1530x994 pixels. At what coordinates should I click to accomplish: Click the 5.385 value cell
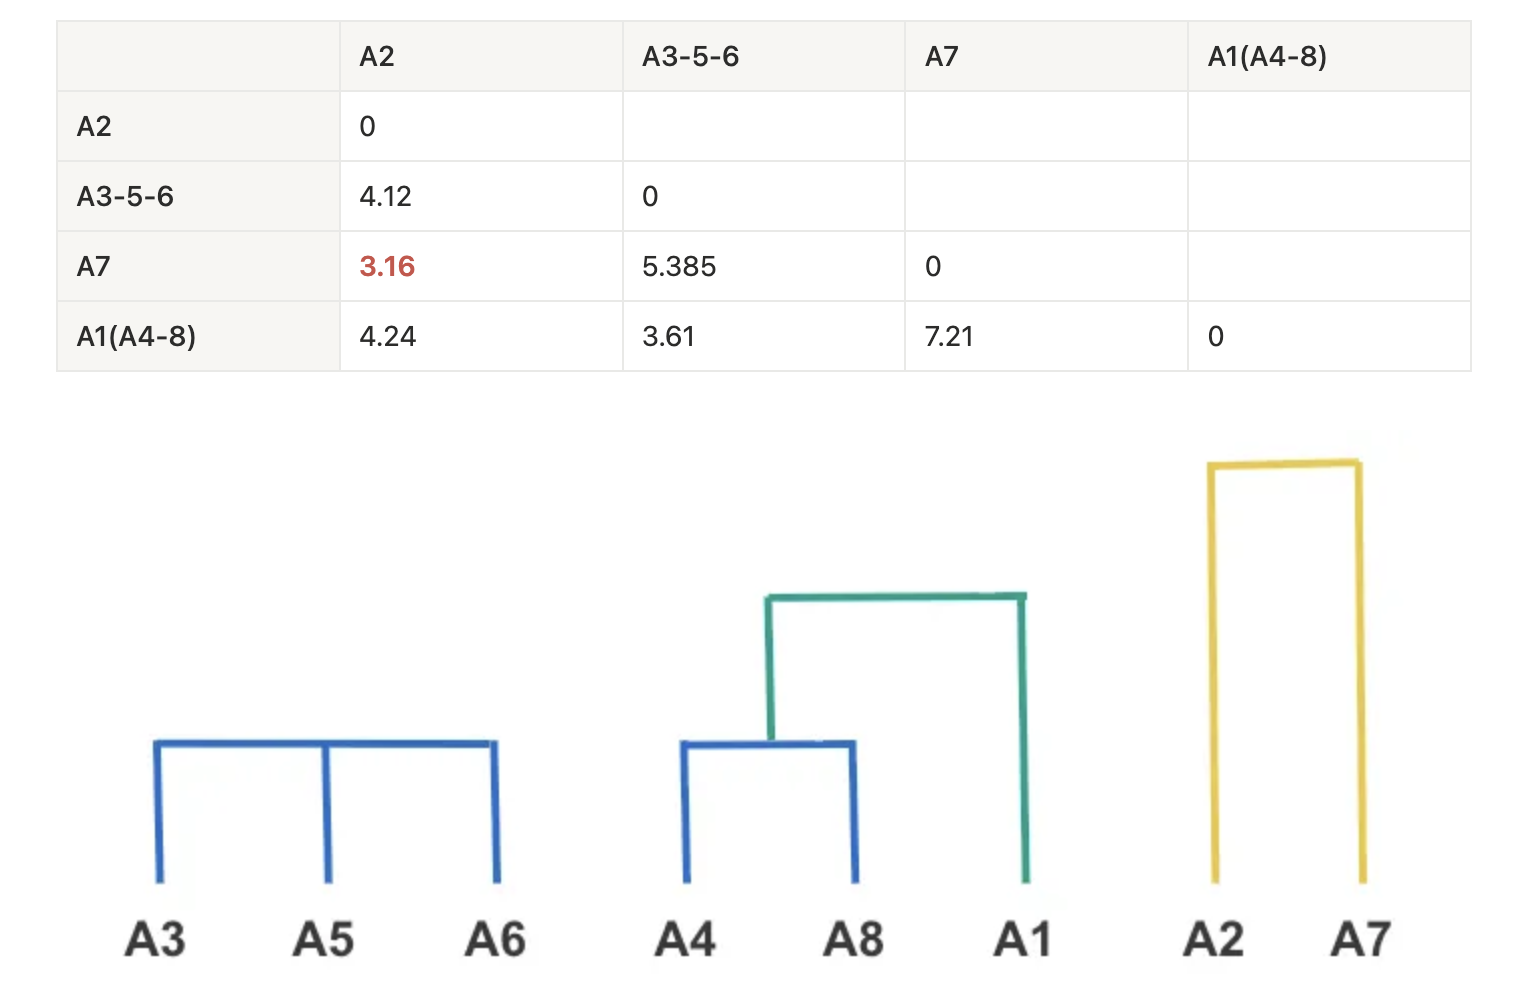coord(679,266)
